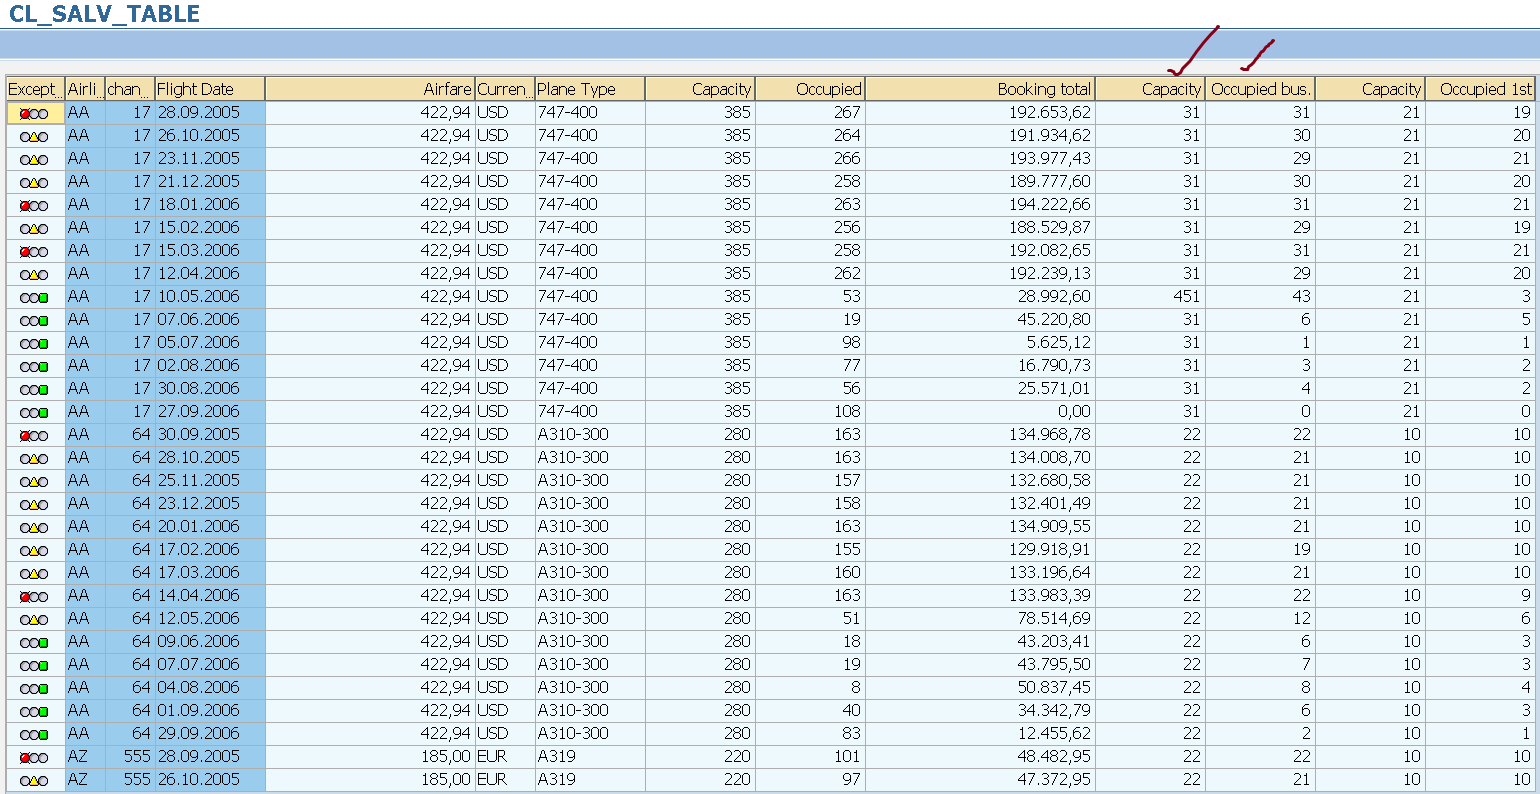
Task: Click the red traffic light for flight 15.03.2006
Action: click(x=34, y=251)
